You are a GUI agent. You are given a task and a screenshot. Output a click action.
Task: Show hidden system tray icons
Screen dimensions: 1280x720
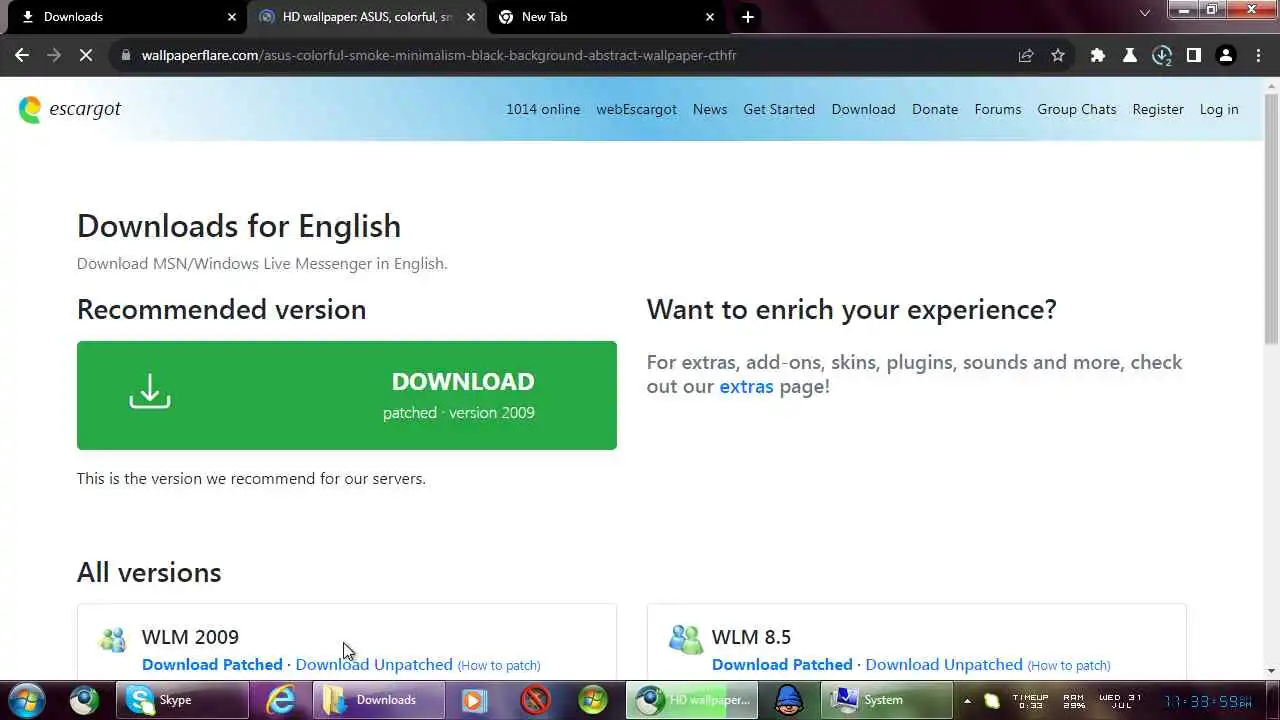click(967, 700)
